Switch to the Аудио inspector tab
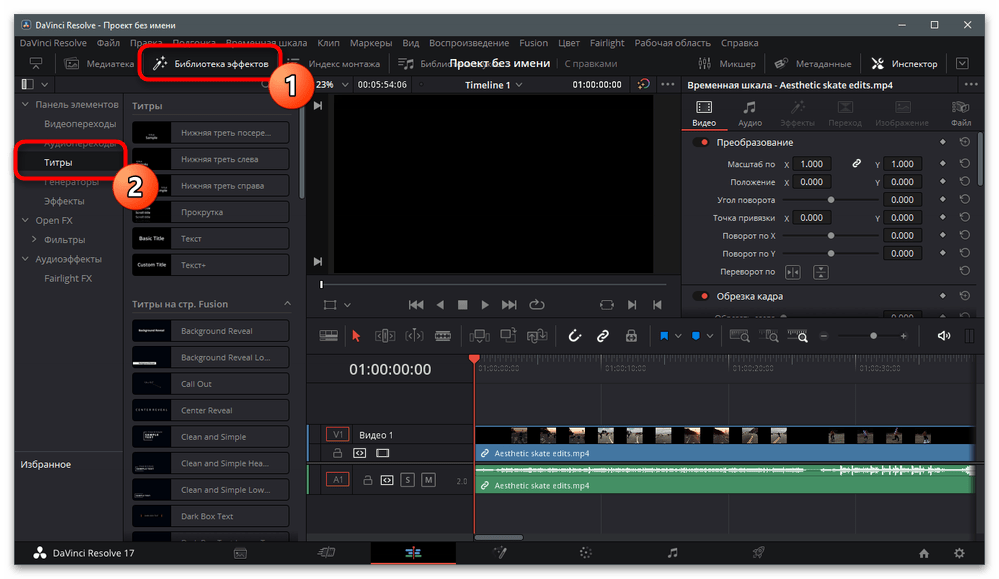The image size is (999, 579). 749,113
